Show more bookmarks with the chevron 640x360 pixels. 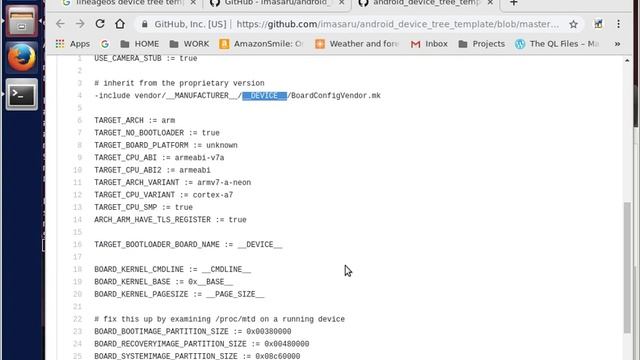pos(617,44)
